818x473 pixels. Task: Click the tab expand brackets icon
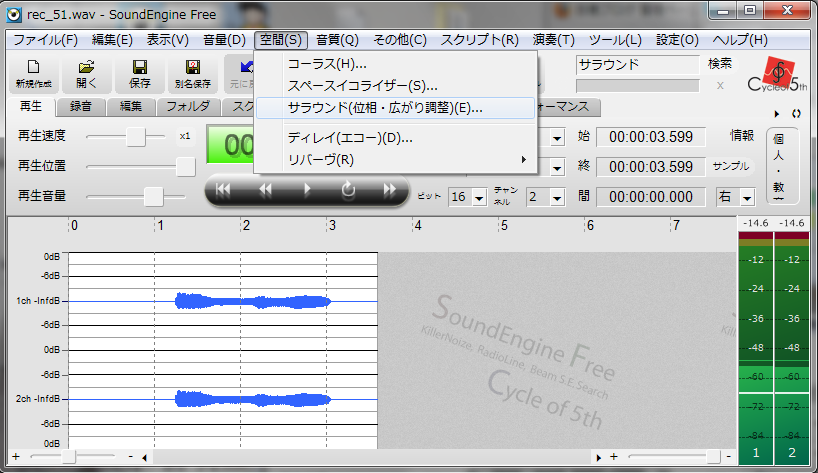coord(796,114)
